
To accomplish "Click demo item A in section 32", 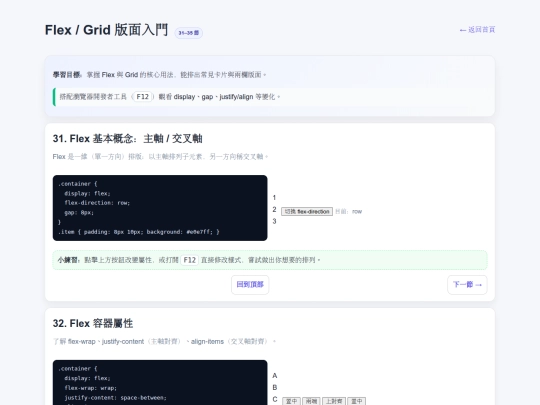I will (x=274, y=376).
